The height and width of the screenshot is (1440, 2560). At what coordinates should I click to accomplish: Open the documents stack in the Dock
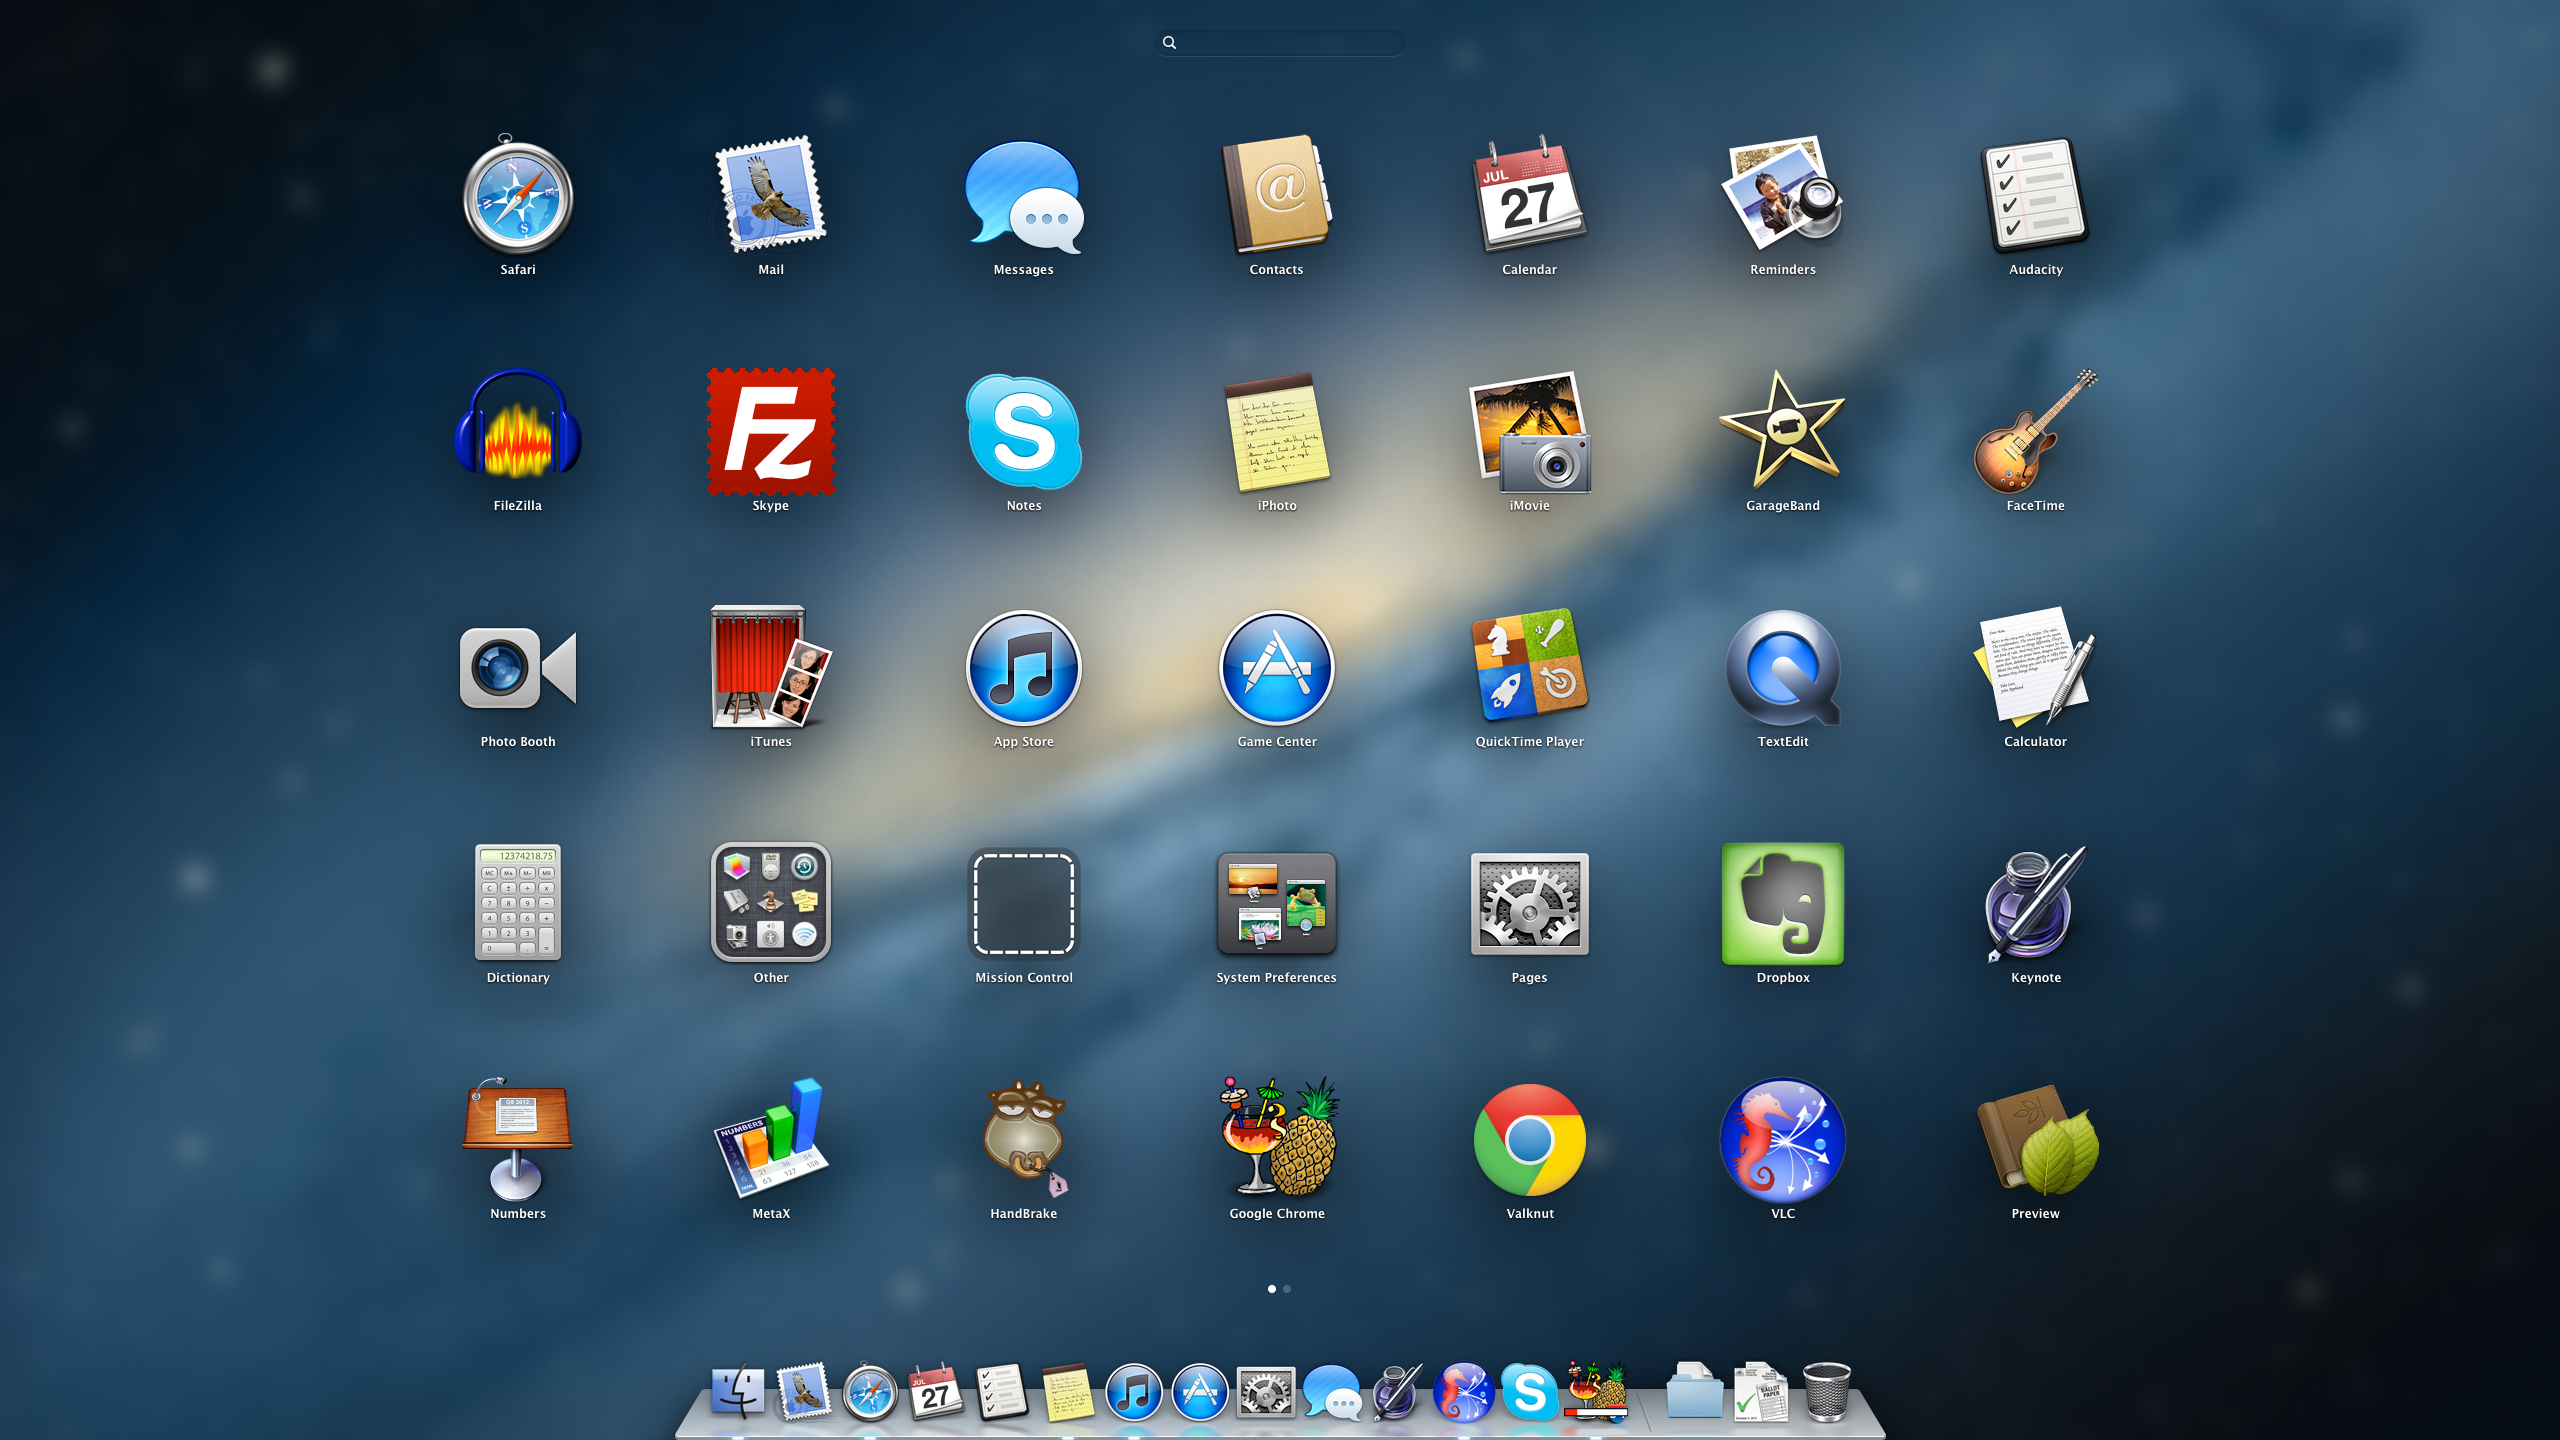[1760, 1392]
